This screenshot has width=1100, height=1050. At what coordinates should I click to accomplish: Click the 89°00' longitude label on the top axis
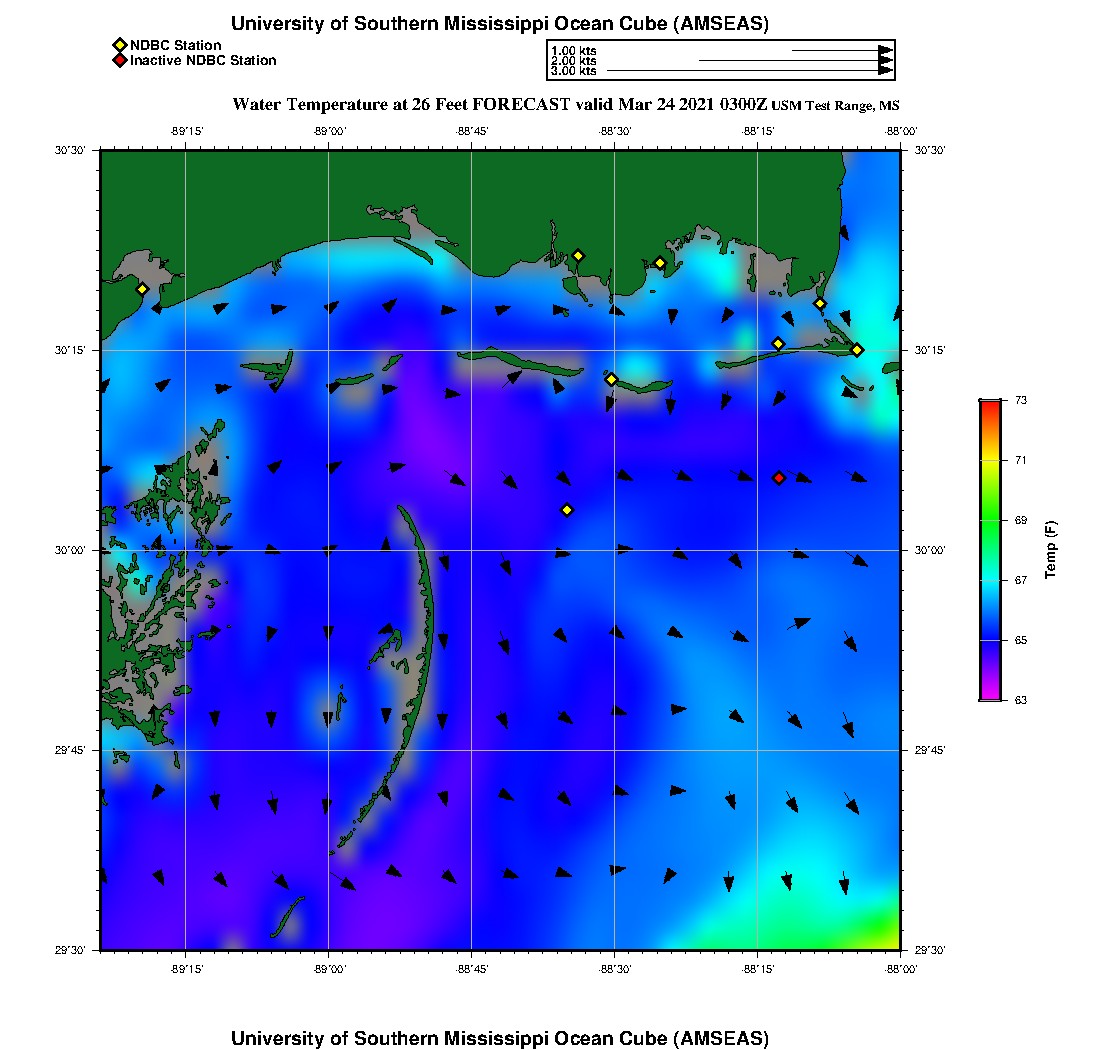329,130
